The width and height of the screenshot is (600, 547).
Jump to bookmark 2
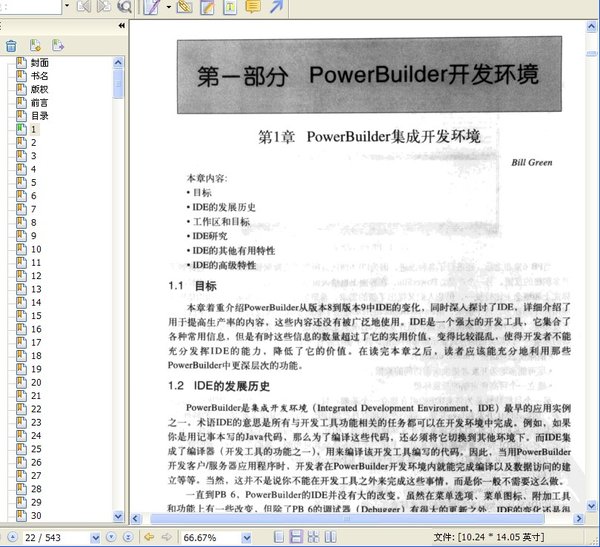click(x=34, y=142)
